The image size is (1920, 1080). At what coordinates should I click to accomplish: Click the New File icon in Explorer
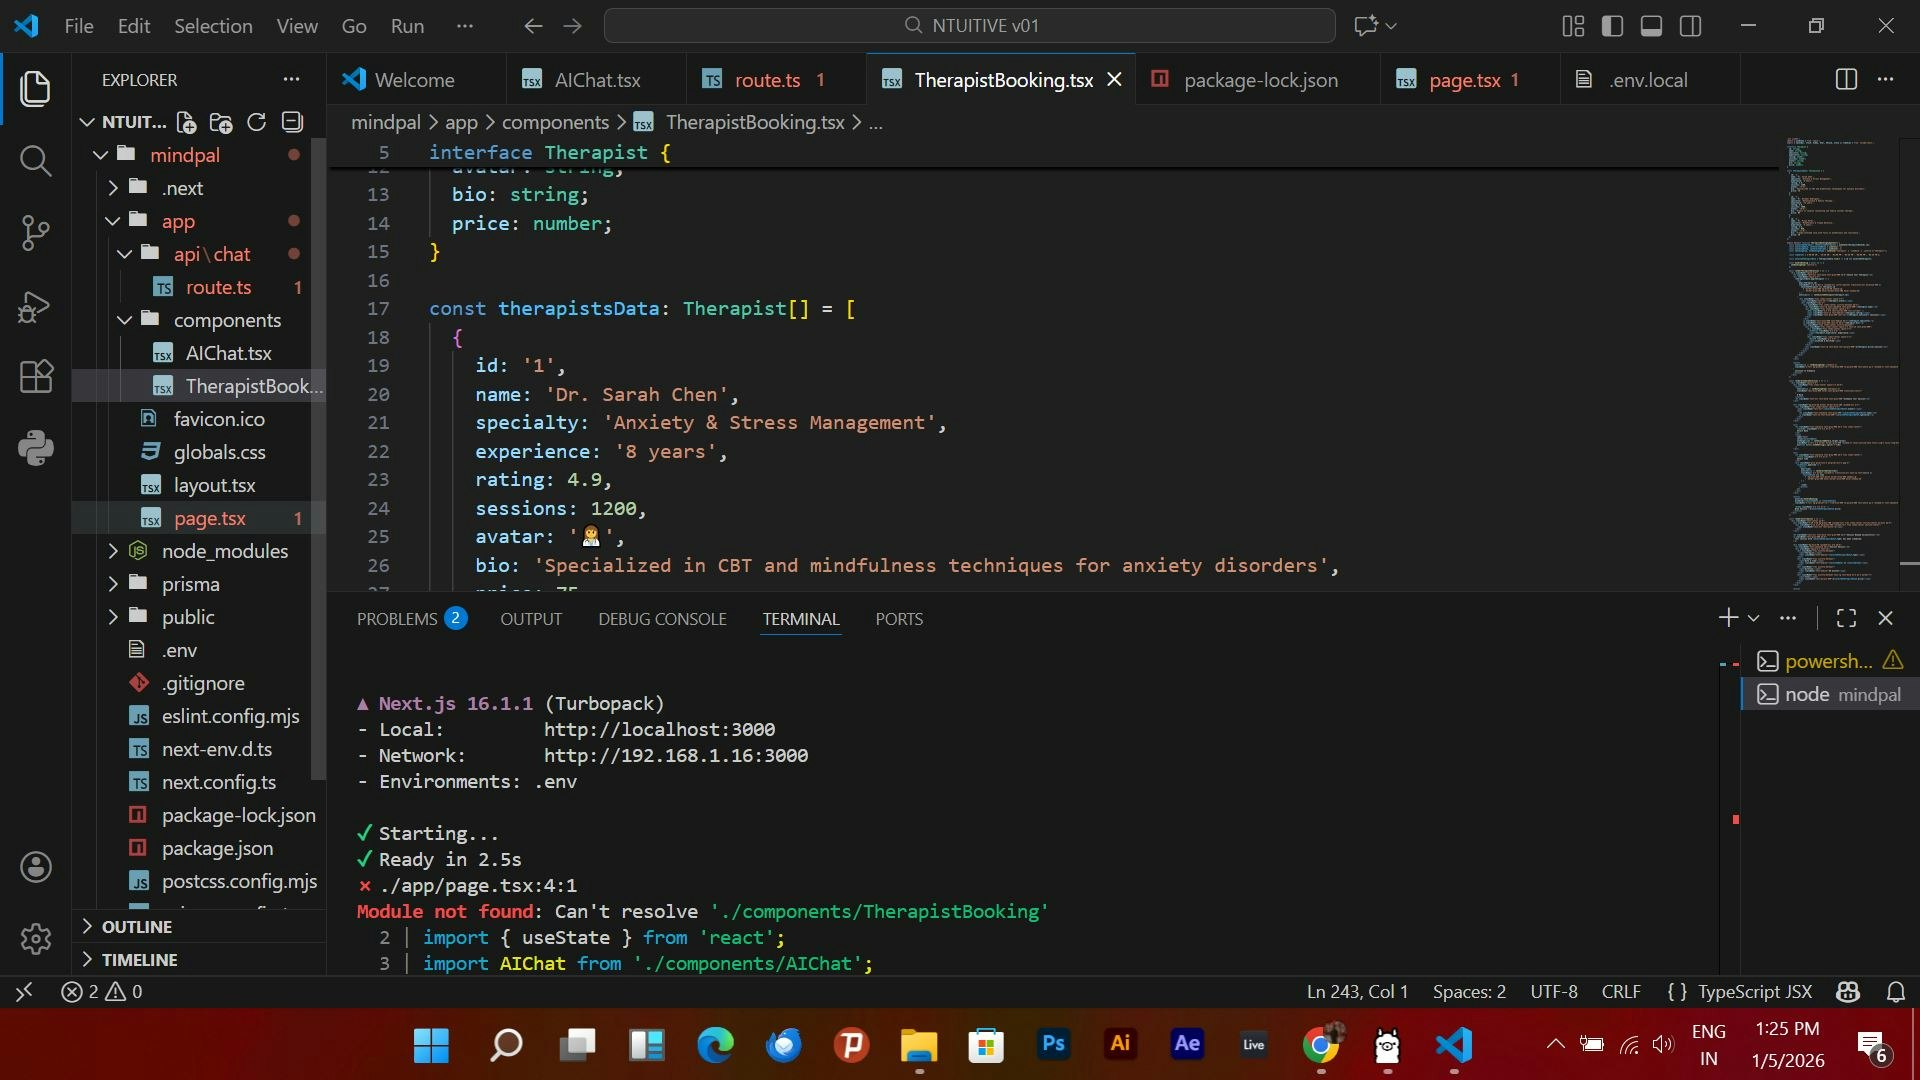tap(186, 122)
